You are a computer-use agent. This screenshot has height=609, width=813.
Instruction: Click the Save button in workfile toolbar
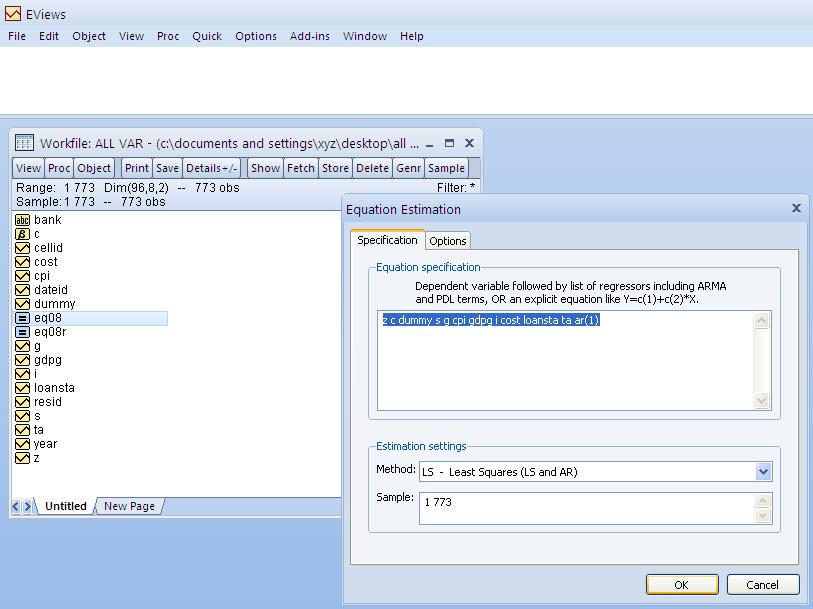(167, 168)
